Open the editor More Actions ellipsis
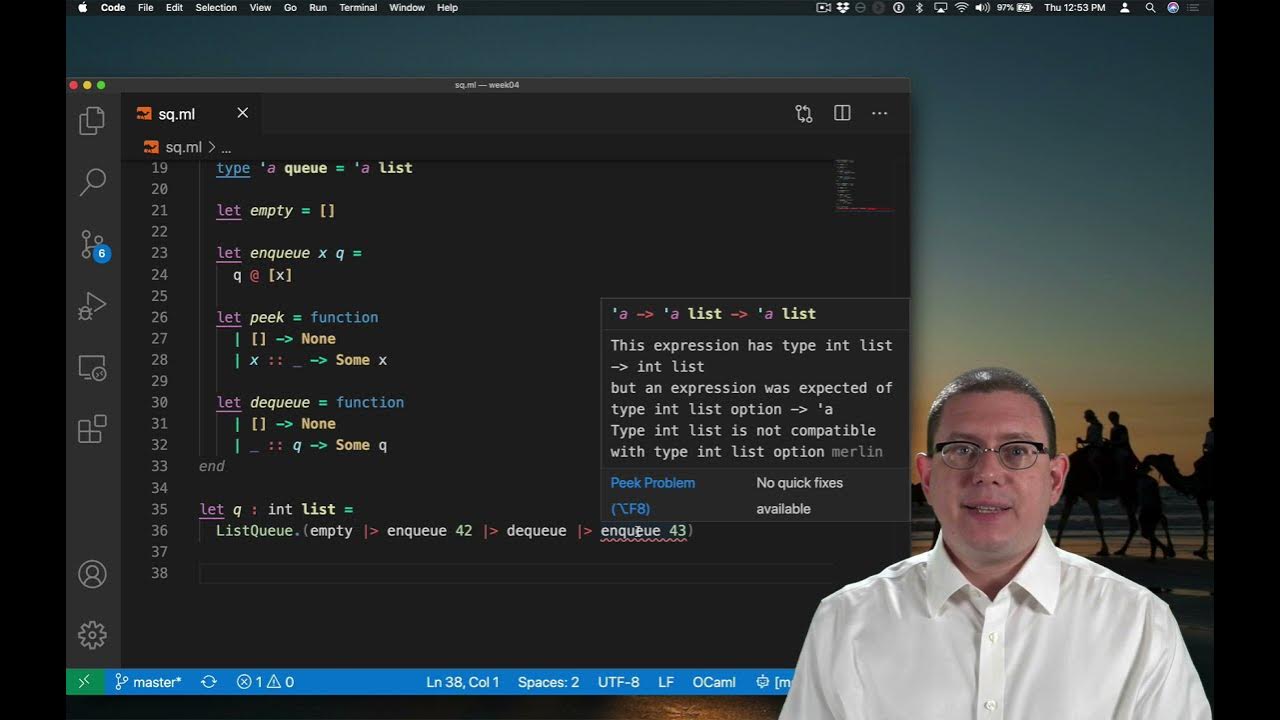This screenshot has height=720, width=1280. tap(880, 114)
